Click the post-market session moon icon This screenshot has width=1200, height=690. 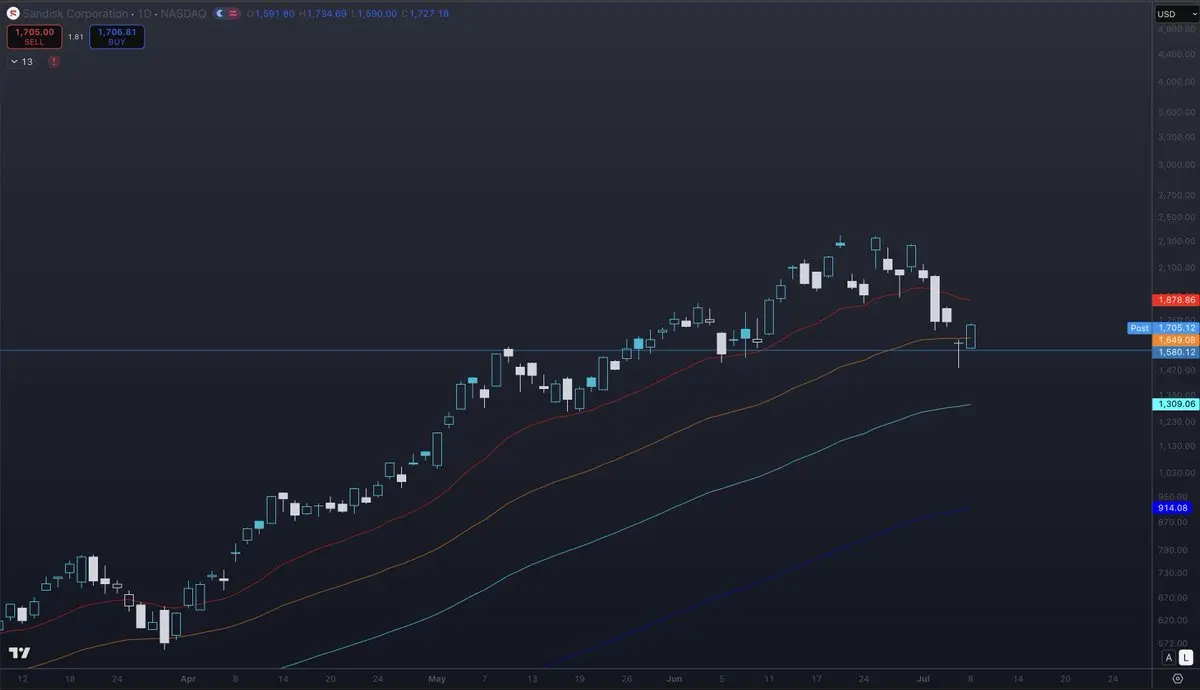tap(219, 14)
